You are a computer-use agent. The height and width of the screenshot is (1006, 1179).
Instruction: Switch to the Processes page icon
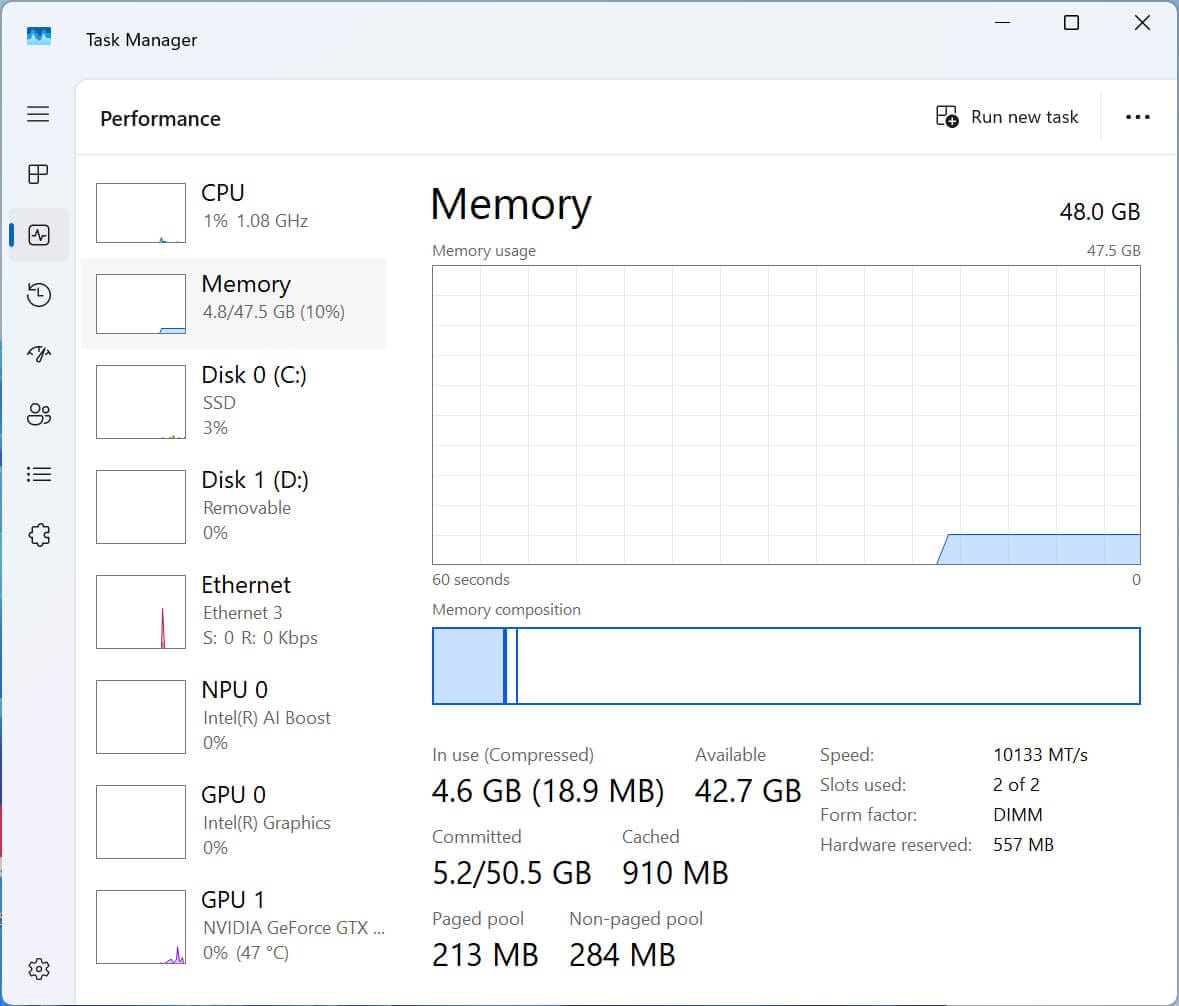coord(38,175)
